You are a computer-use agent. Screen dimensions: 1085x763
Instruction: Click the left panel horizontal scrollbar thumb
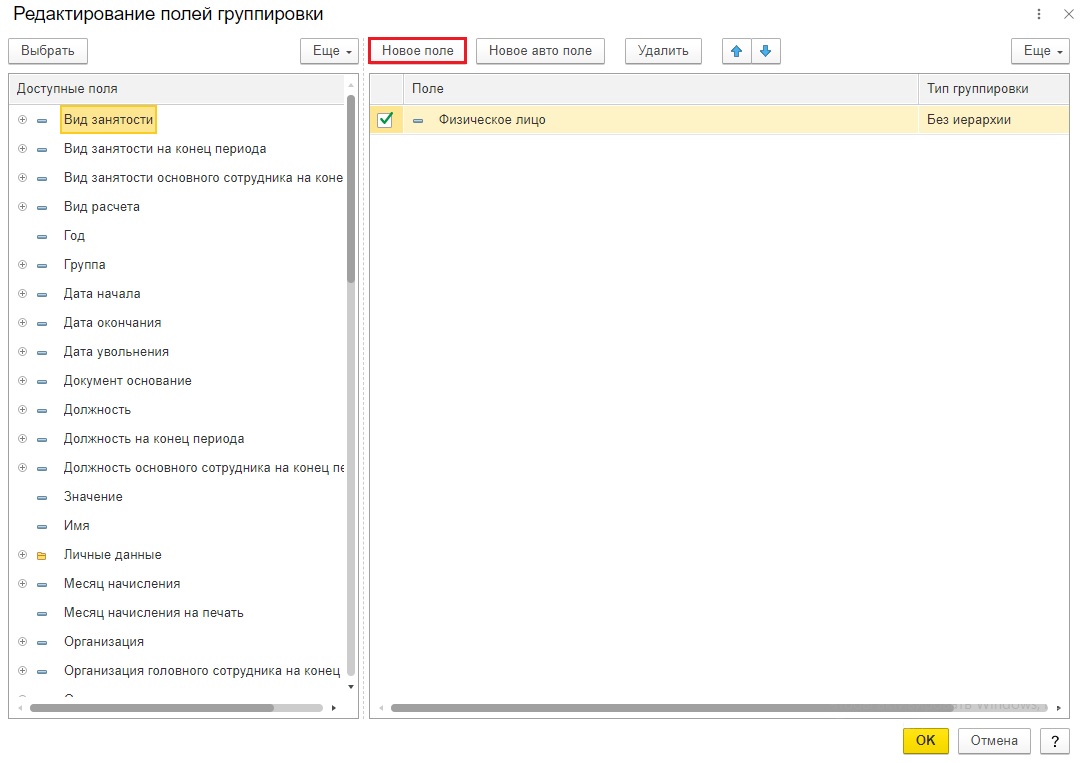(x=152, y=708)
